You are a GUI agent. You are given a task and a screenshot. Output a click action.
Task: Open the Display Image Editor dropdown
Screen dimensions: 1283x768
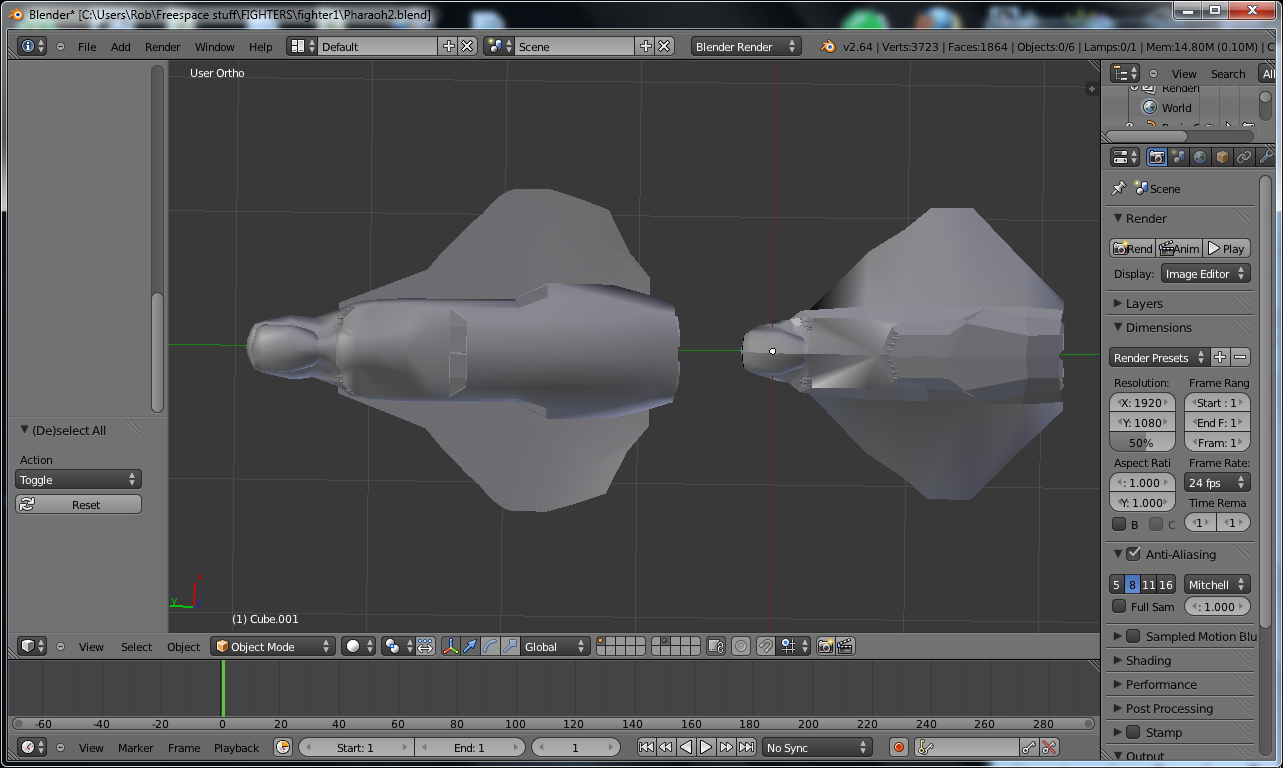click(x=1205, y=273)
